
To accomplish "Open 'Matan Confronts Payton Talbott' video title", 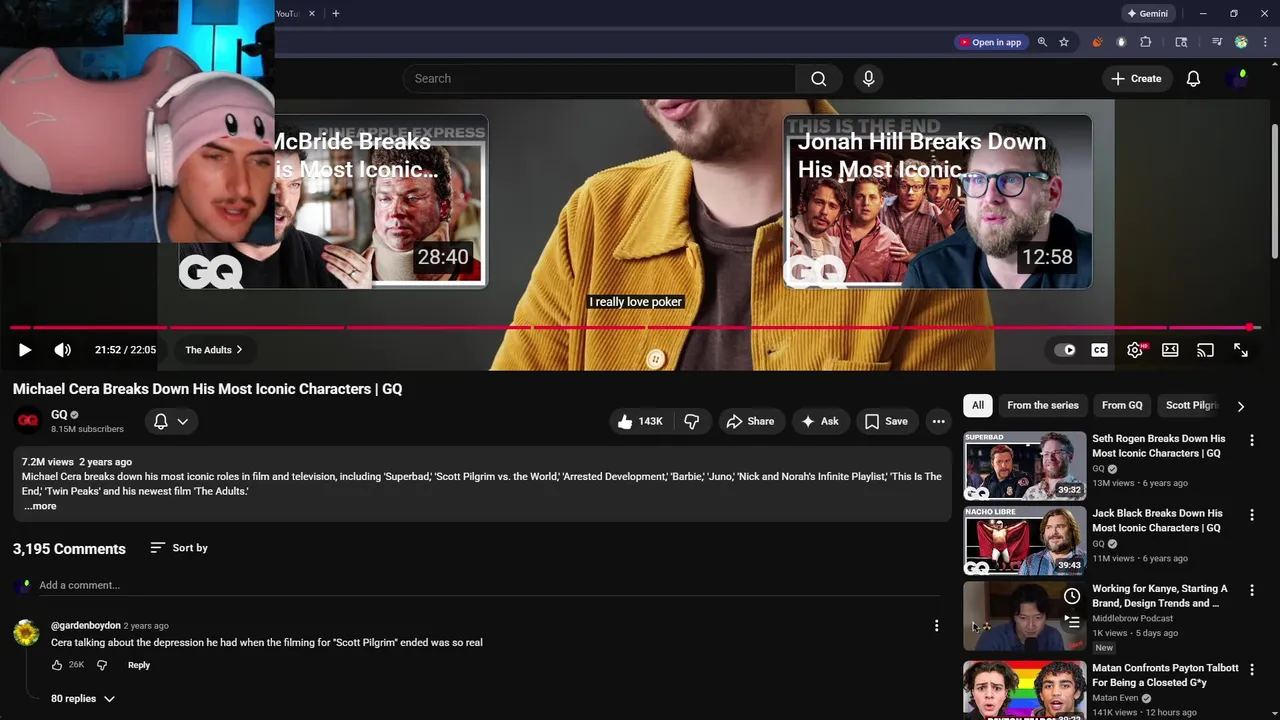I will tap(1166, 675).
